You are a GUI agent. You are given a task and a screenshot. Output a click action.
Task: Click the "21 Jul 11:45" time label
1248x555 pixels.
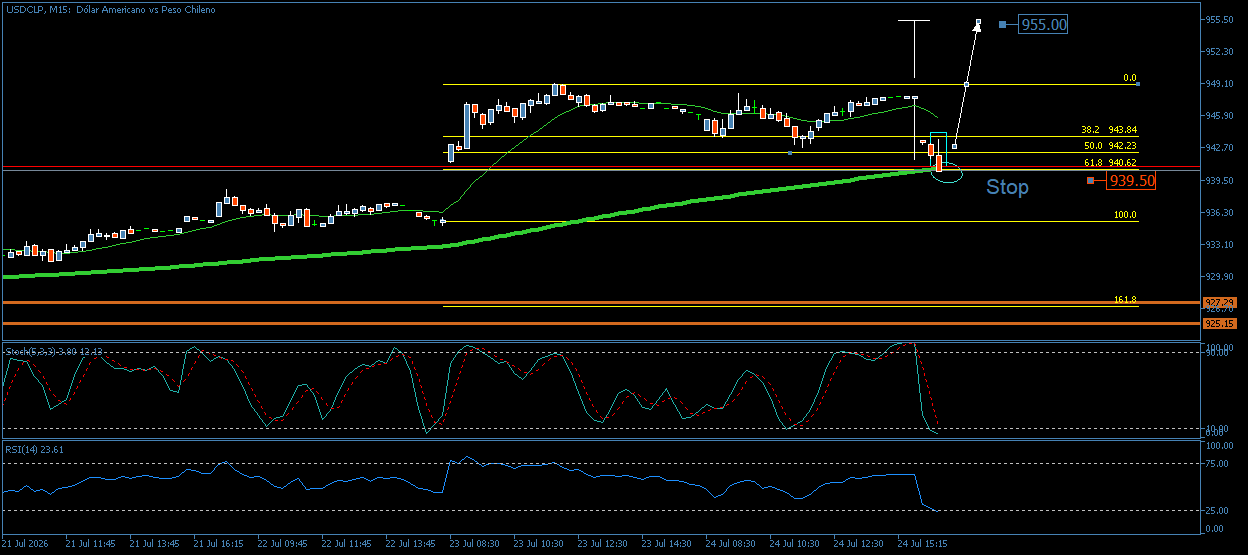coord(90,544)
